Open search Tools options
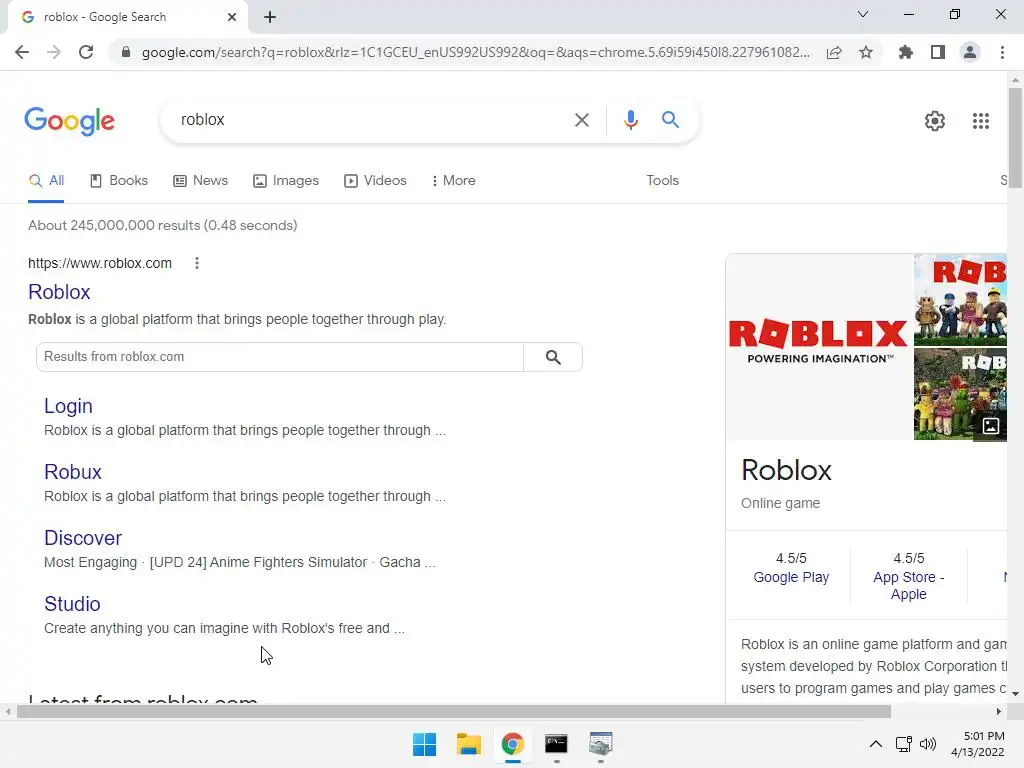The image size is (1024, 768). [x=662, y=181]
